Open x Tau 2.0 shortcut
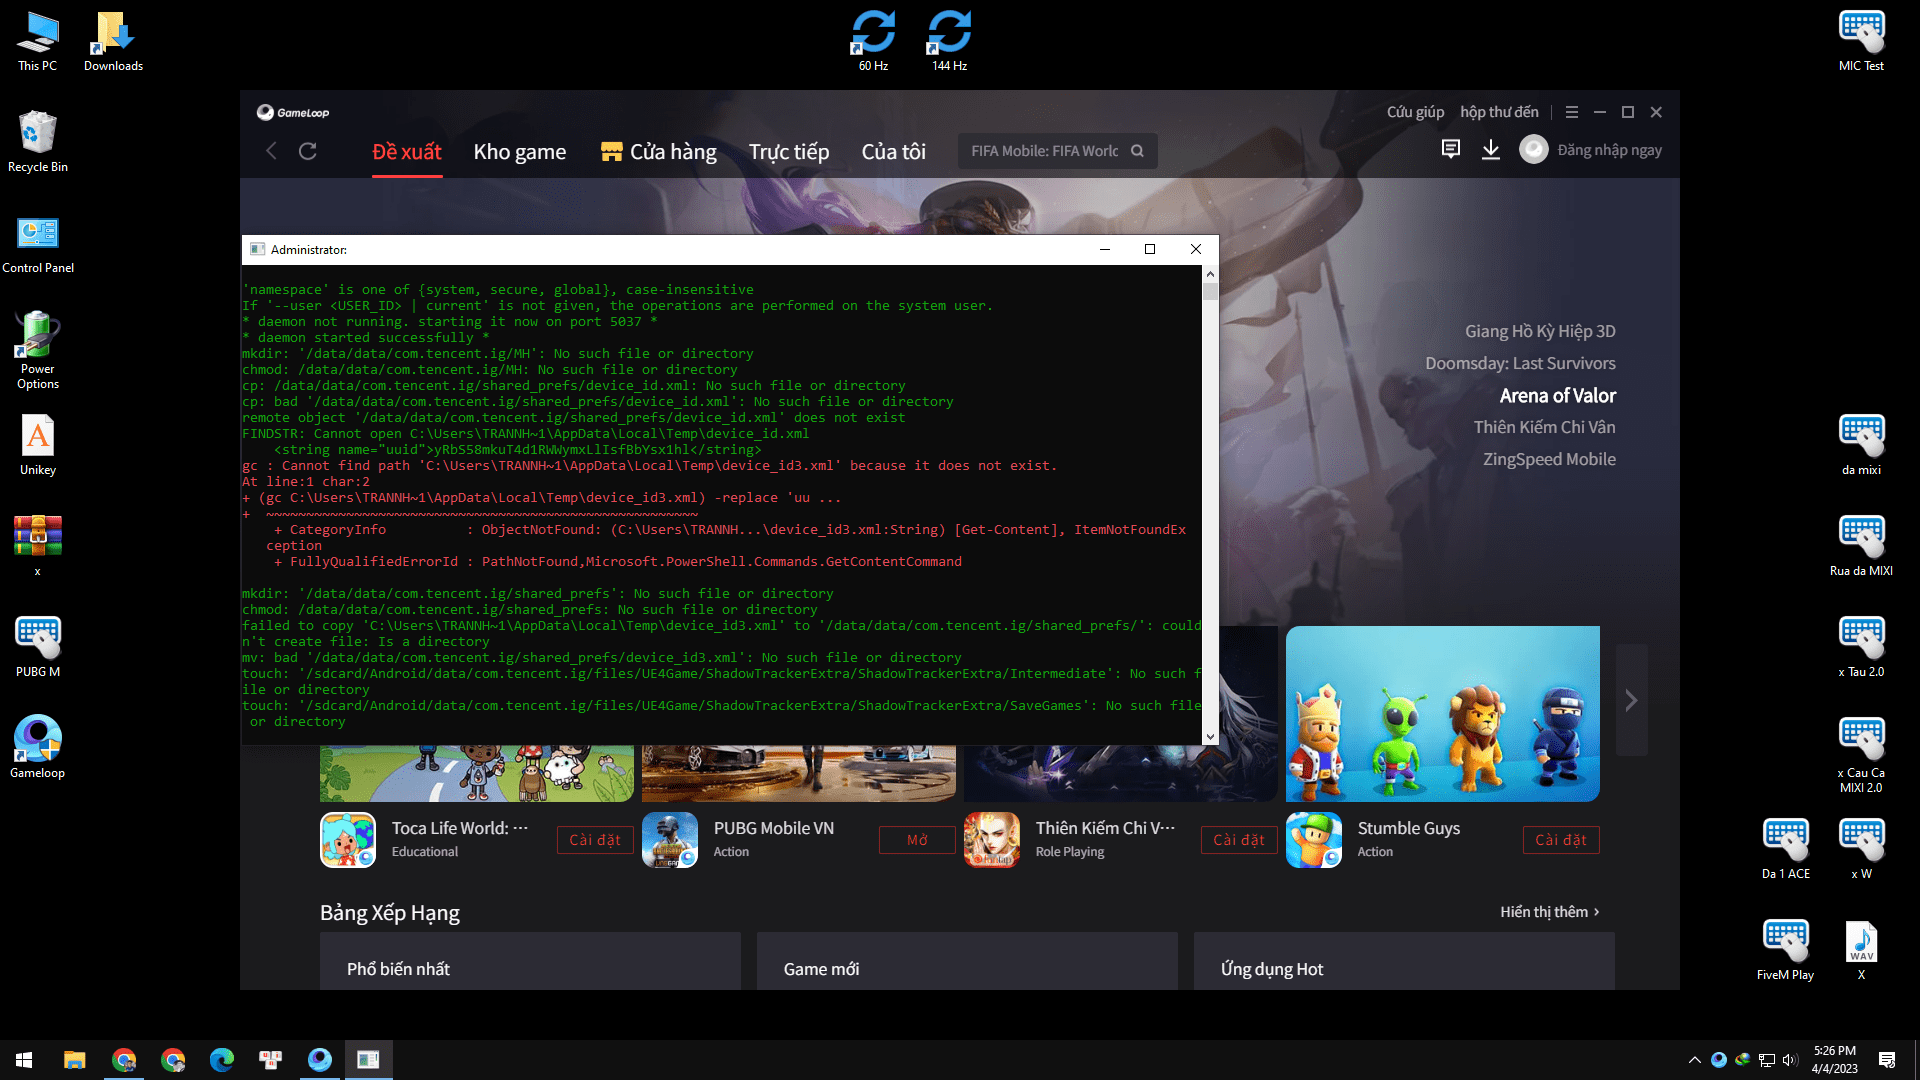Viewport: 1920px width, 1080px height. tap(1861, 647)
